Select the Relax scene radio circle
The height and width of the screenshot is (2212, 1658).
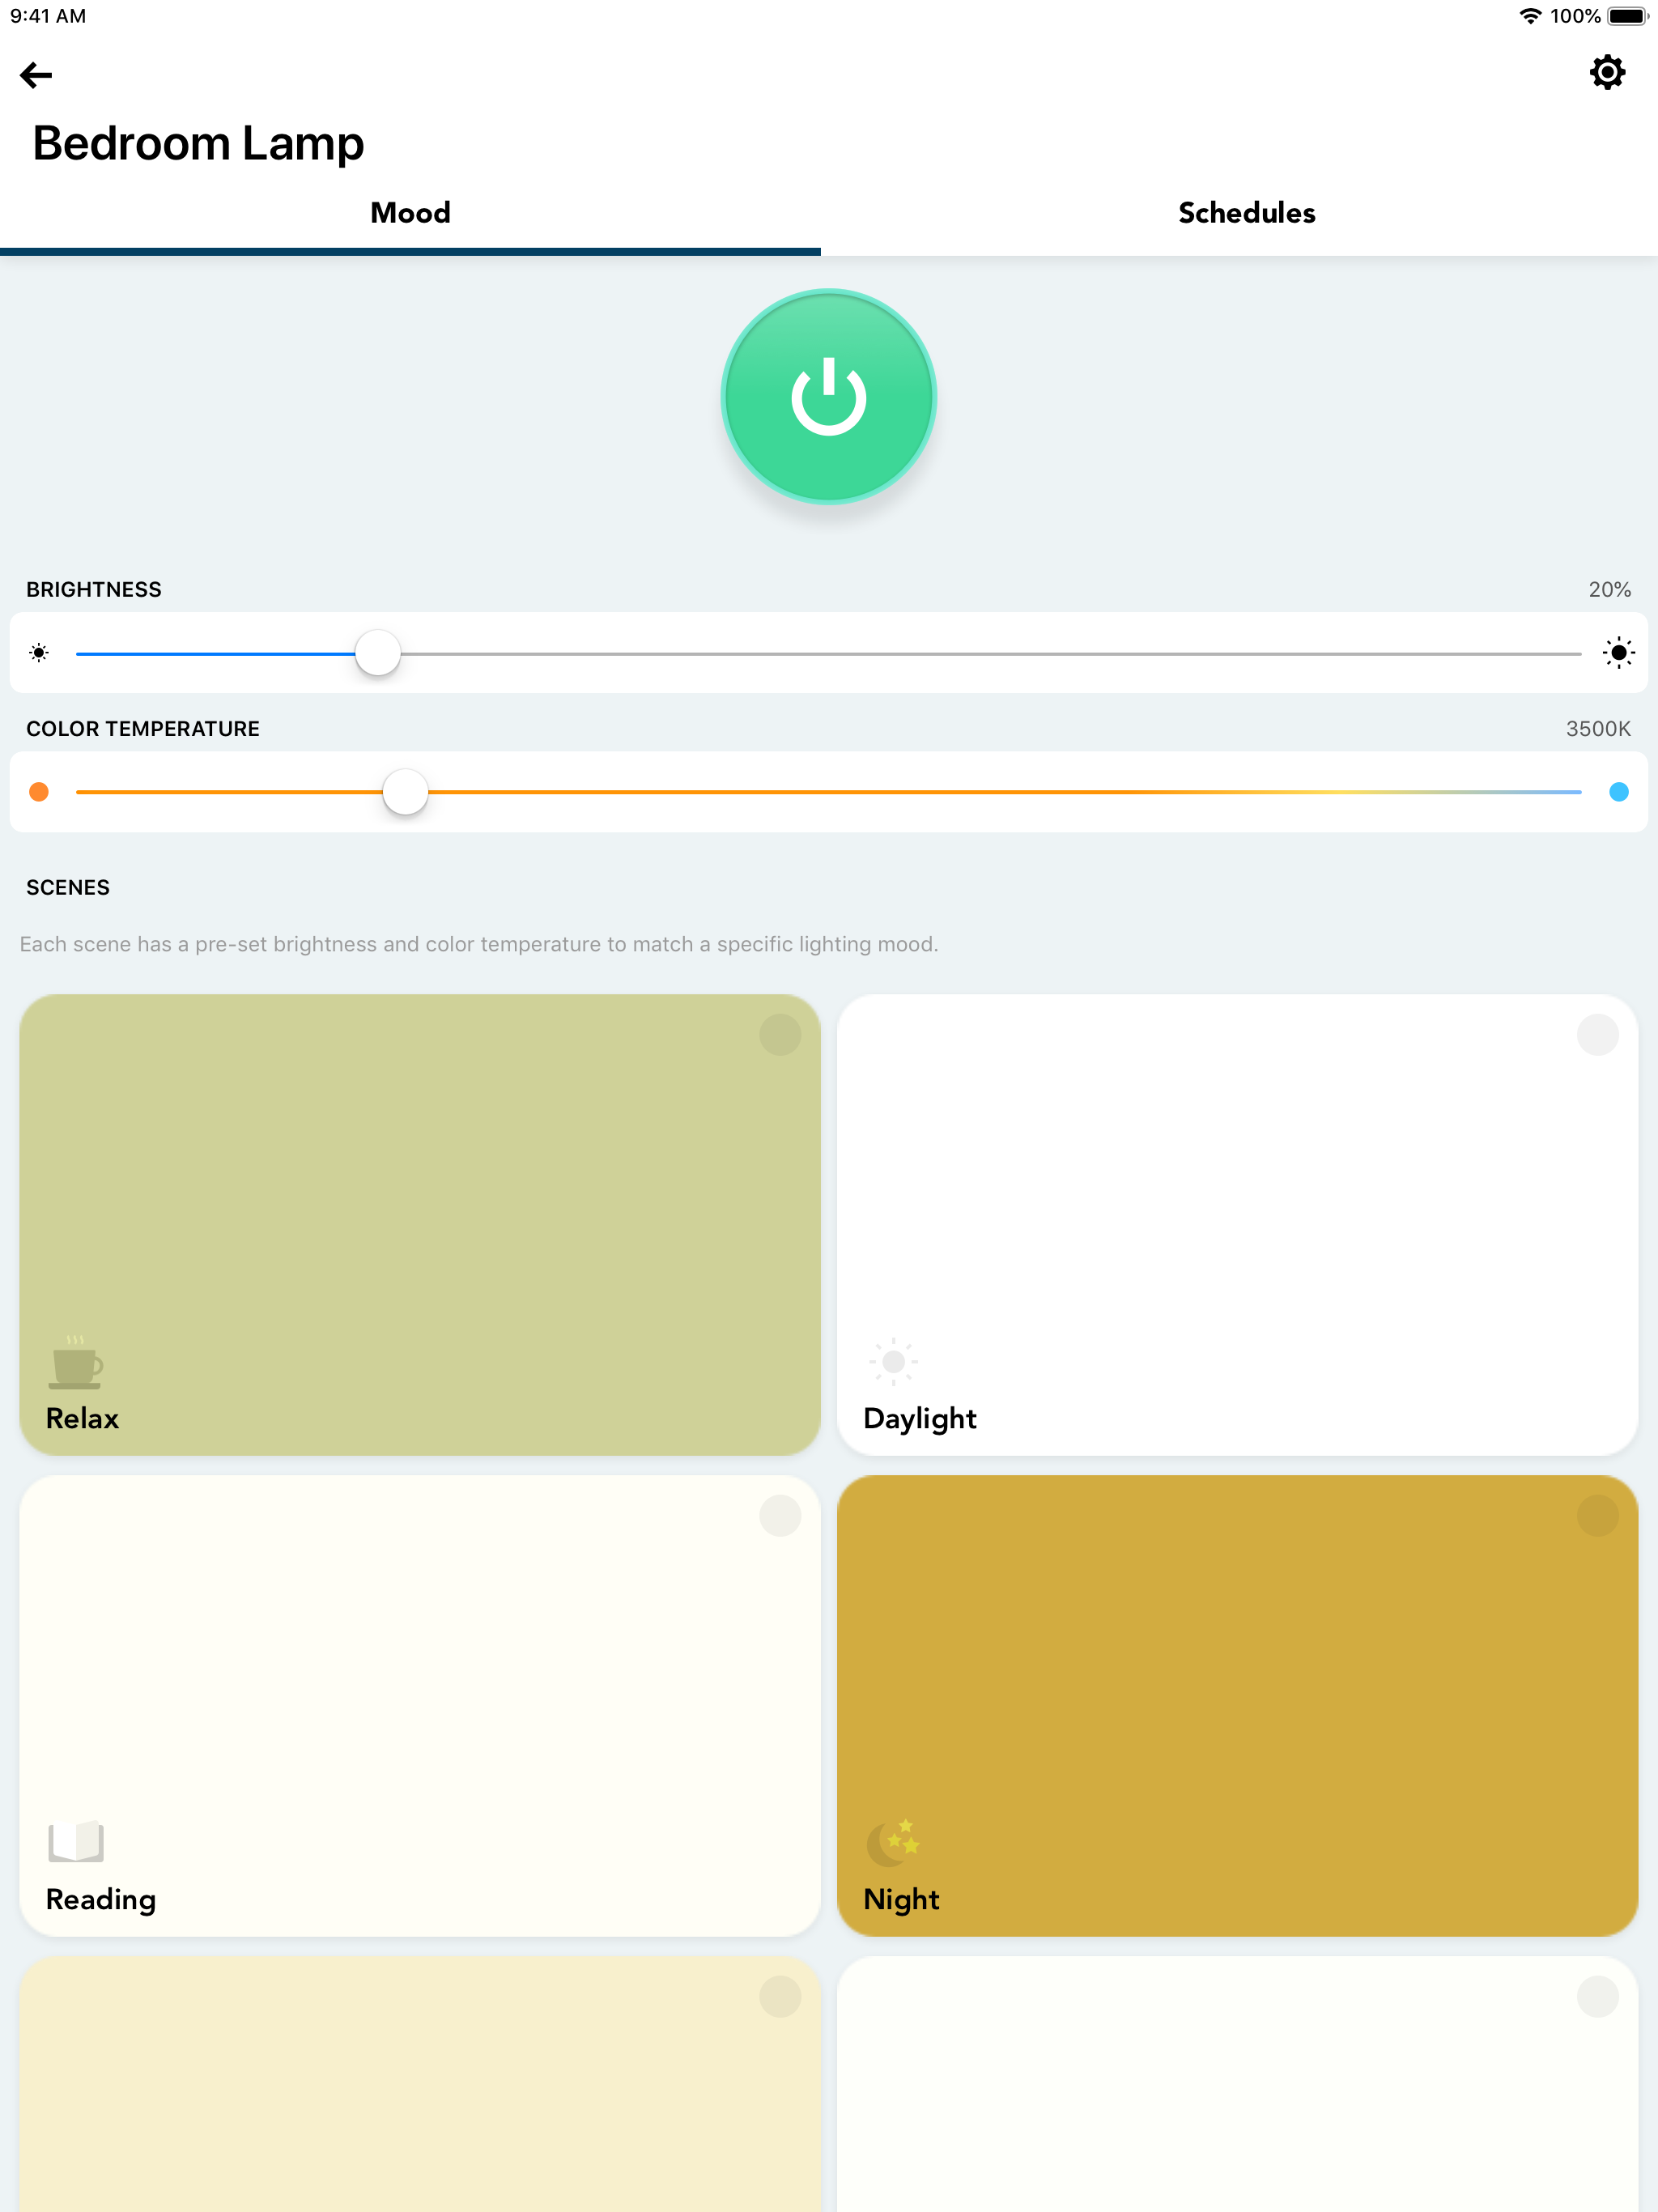[x=780, y=1035]
